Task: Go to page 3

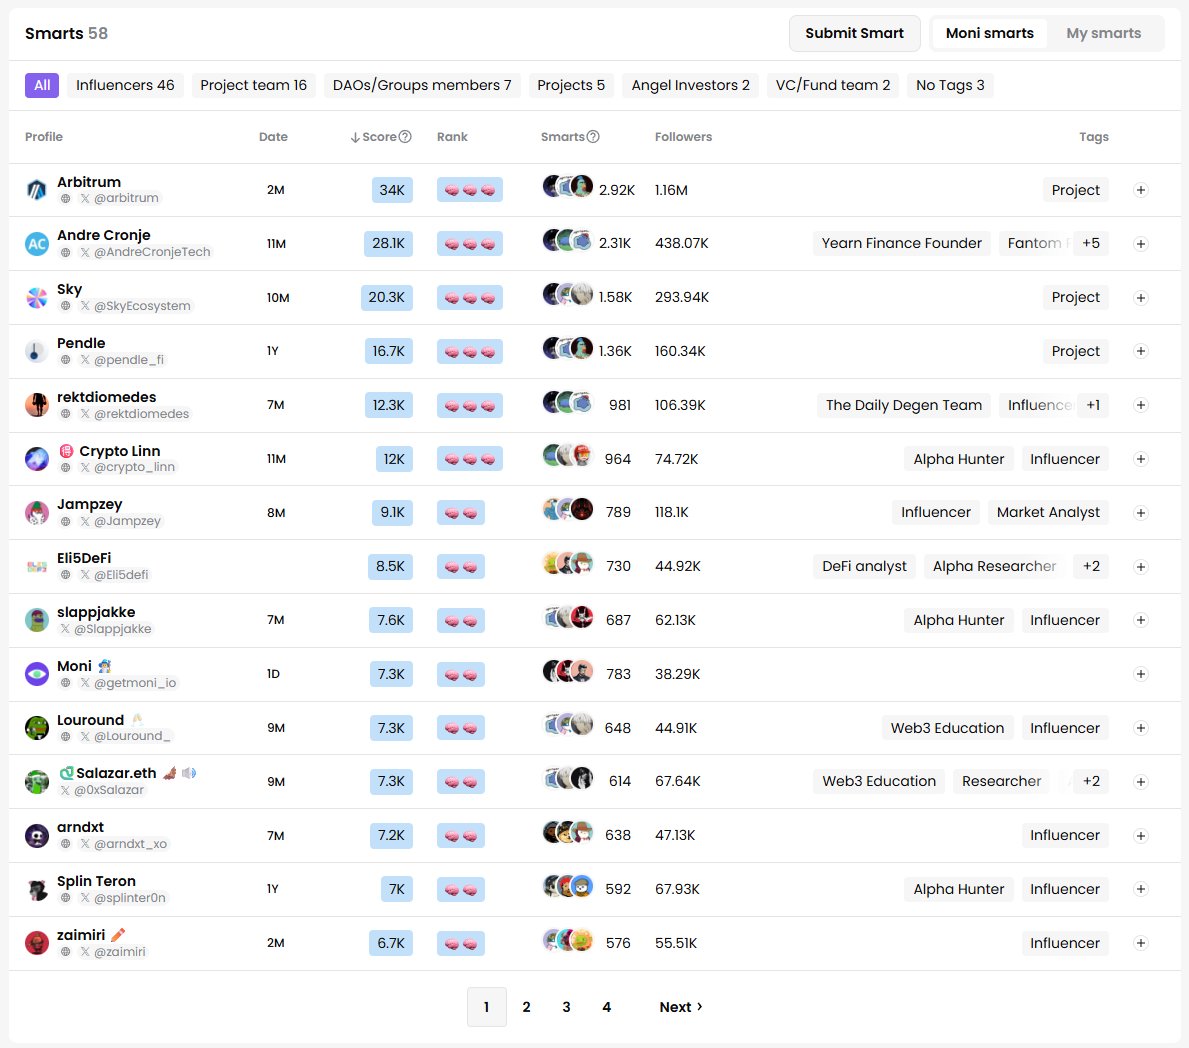Action: [x=566, y=1007]
